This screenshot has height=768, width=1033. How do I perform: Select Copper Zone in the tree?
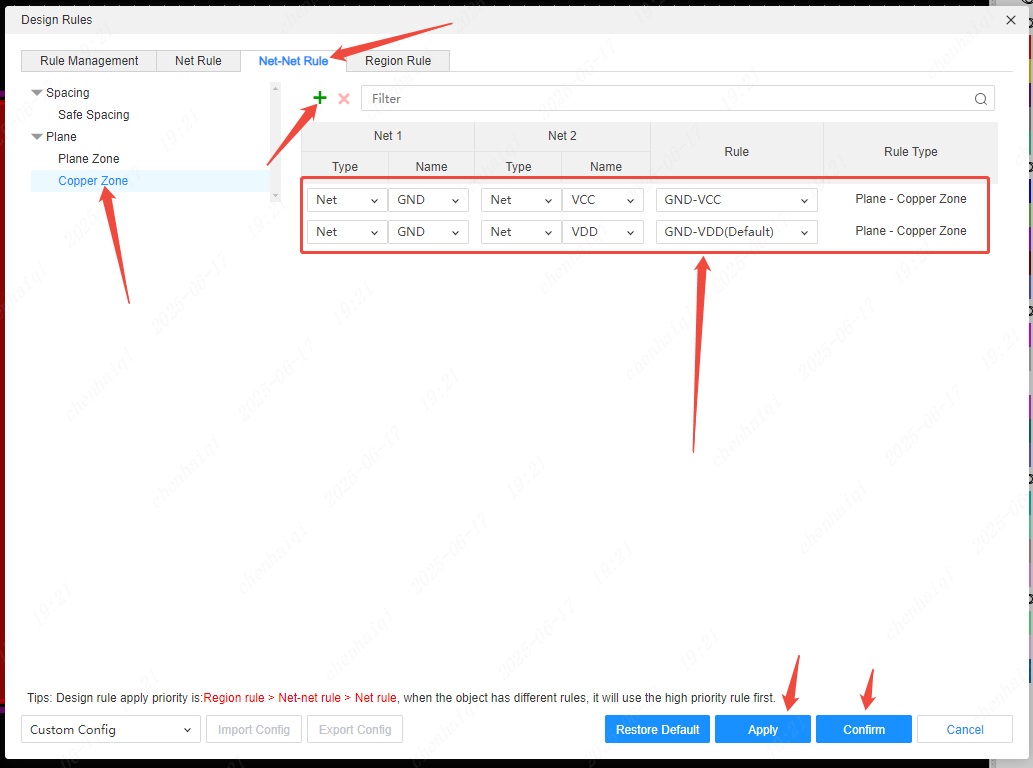coord(93,181)
